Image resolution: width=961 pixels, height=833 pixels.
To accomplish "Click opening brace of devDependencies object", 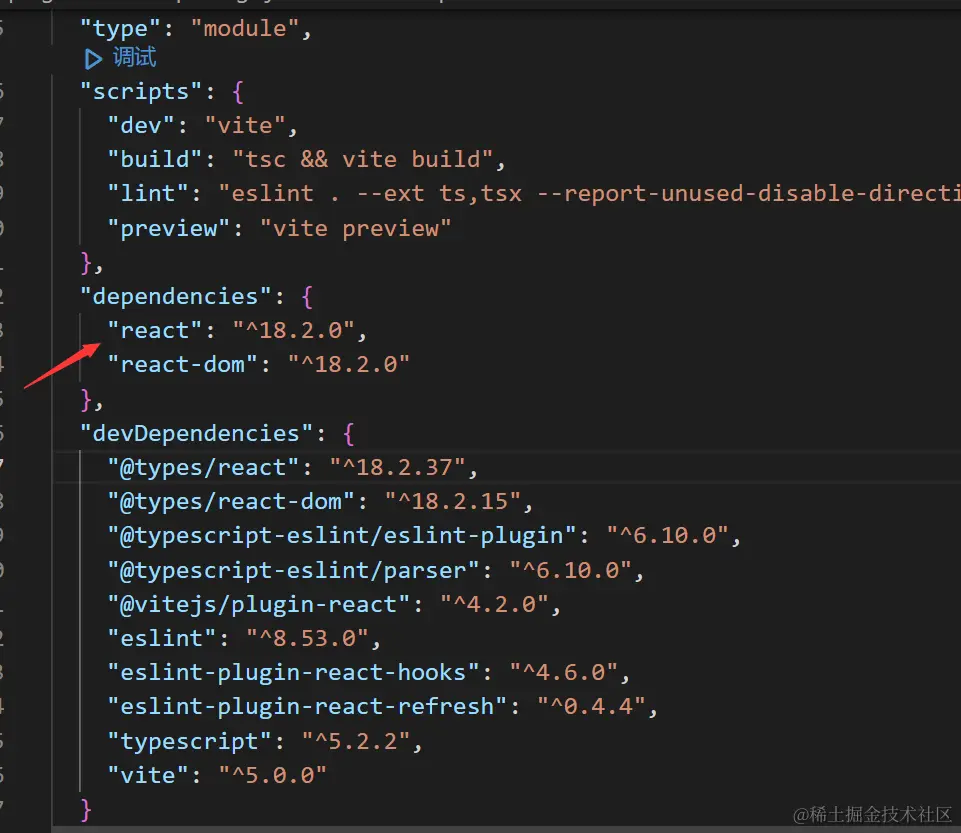I will 349,434.
